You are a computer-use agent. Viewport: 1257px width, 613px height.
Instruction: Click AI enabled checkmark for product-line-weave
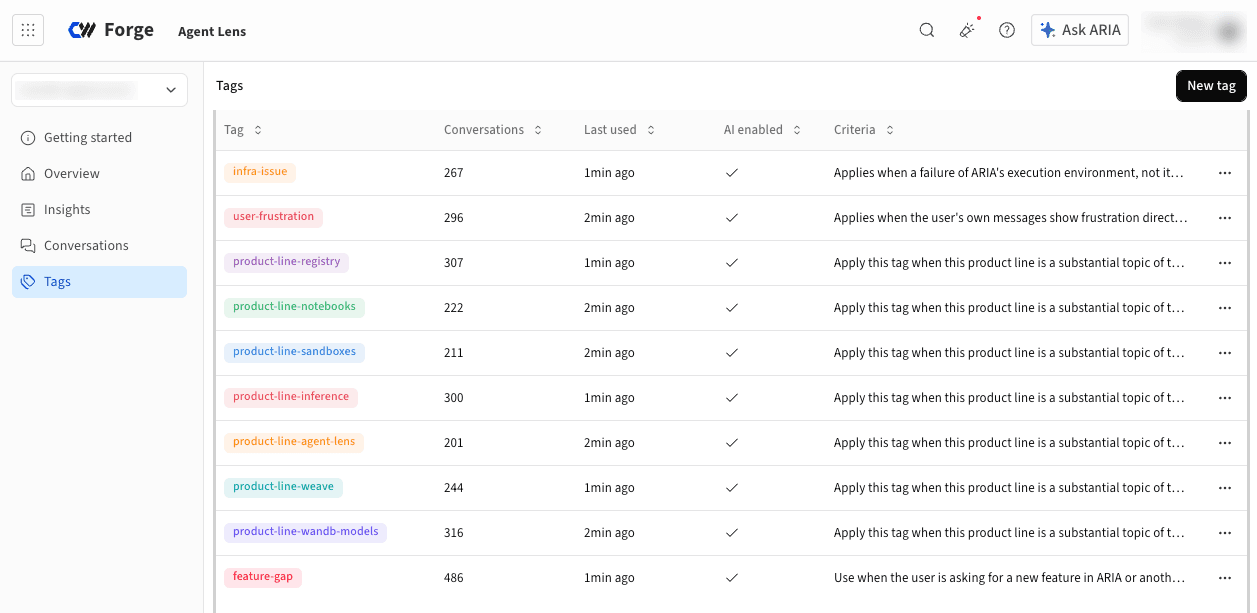point(732,488)
